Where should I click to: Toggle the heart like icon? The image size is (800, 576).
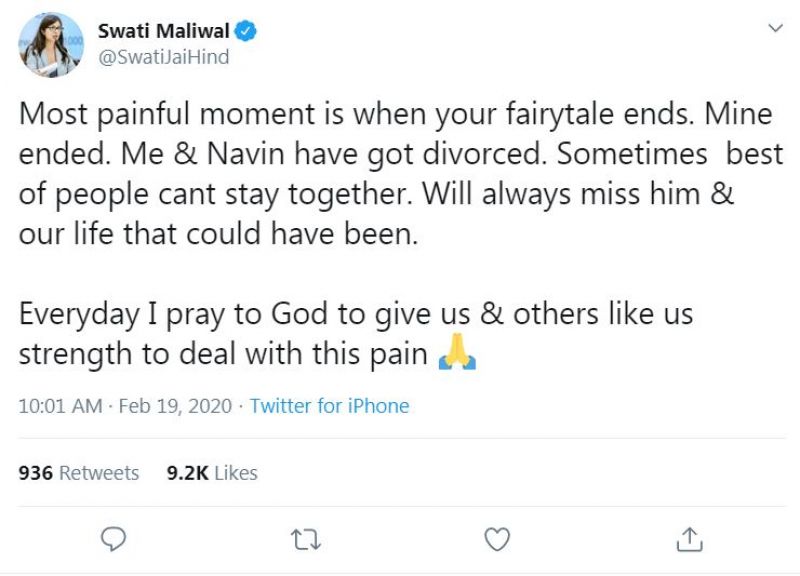pos(496,539)
